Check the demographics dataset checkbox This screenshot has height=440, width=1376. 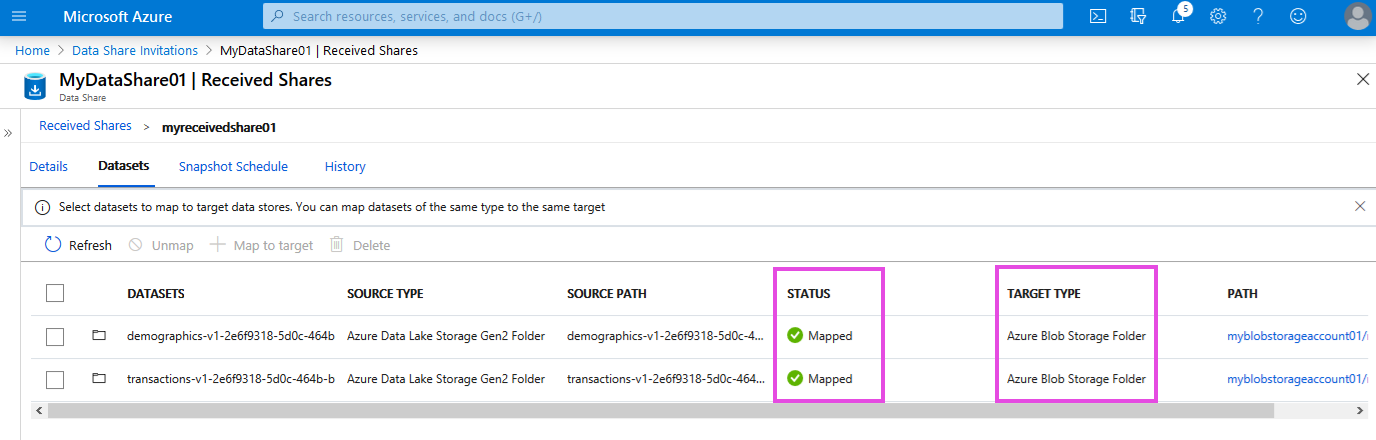pyautogui.click(x=55, y=337)
